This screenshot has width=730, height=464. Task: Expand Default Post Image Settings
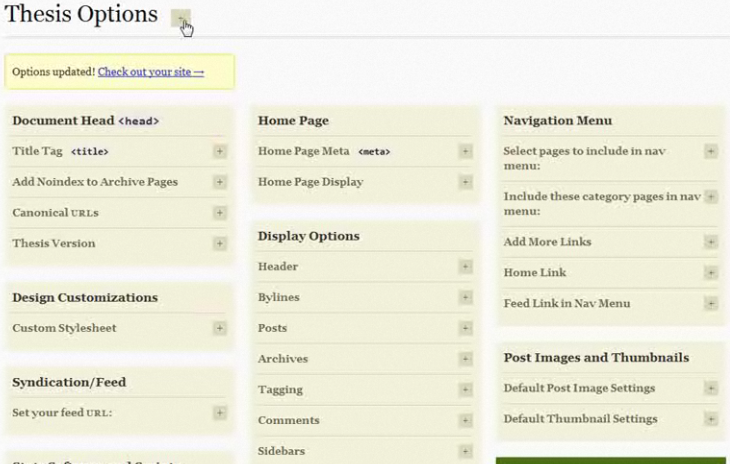[711, 388]
